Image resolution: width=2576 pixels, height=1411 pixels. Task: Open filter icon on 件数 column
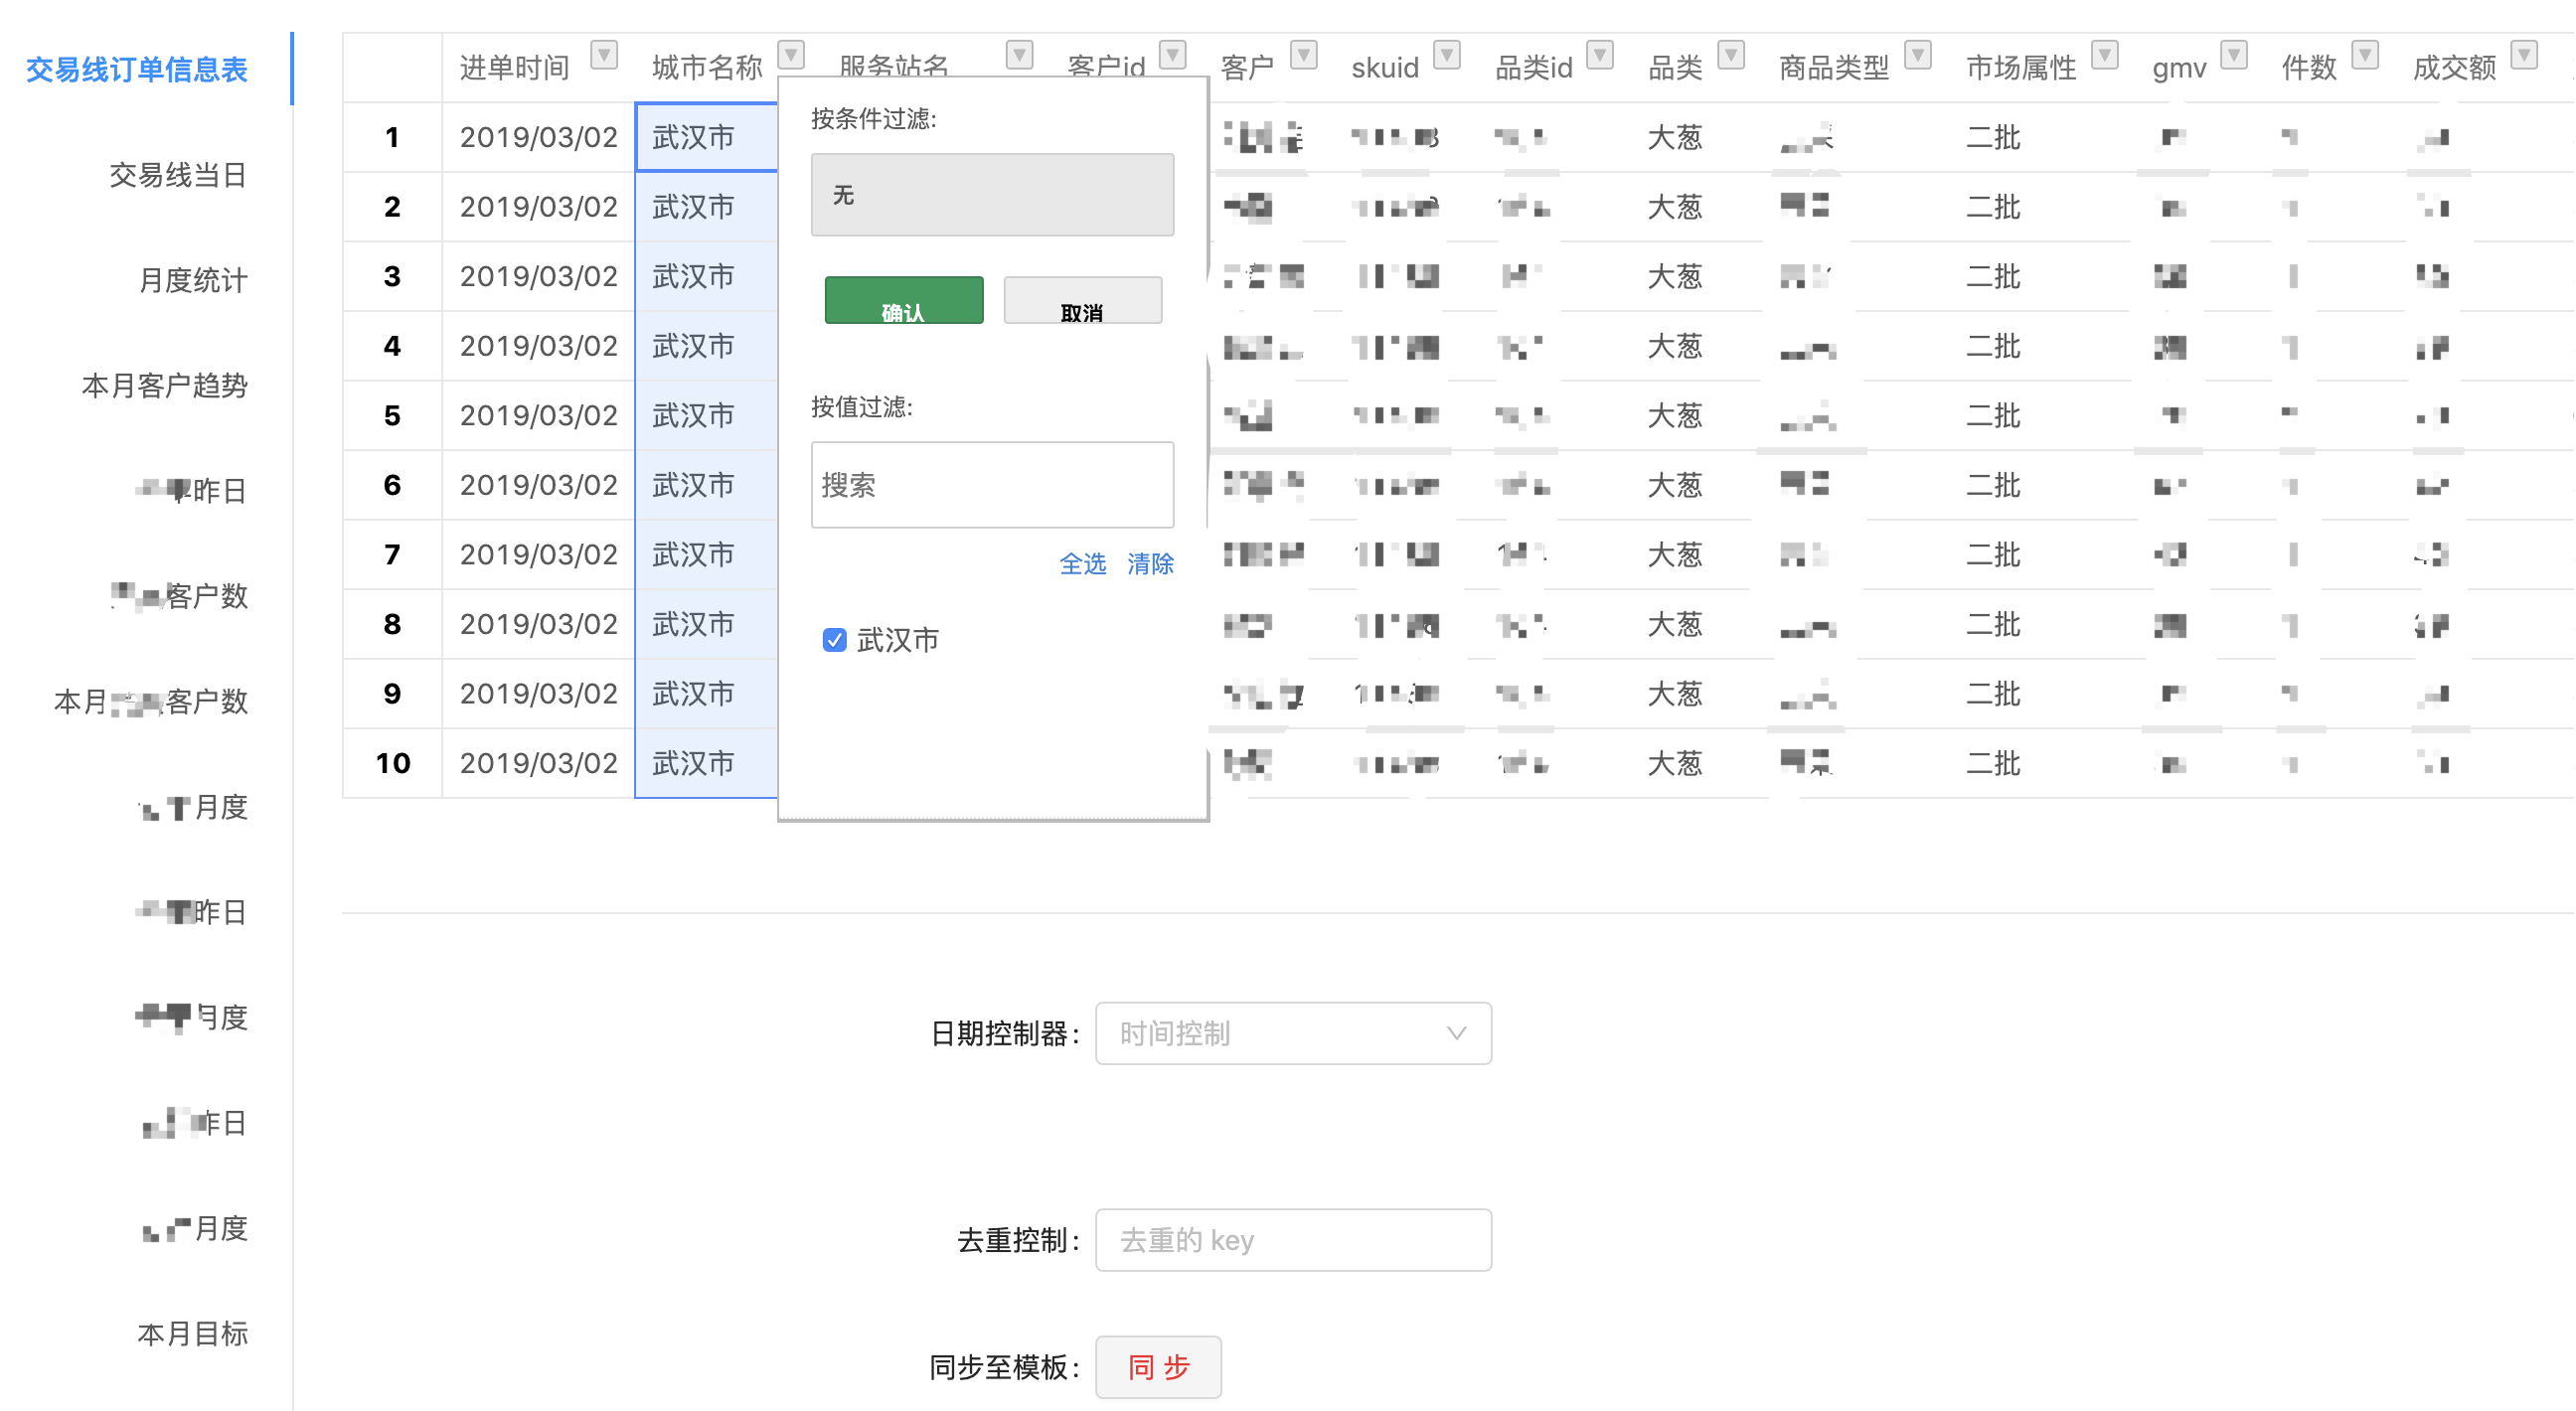pos(2365,54)
